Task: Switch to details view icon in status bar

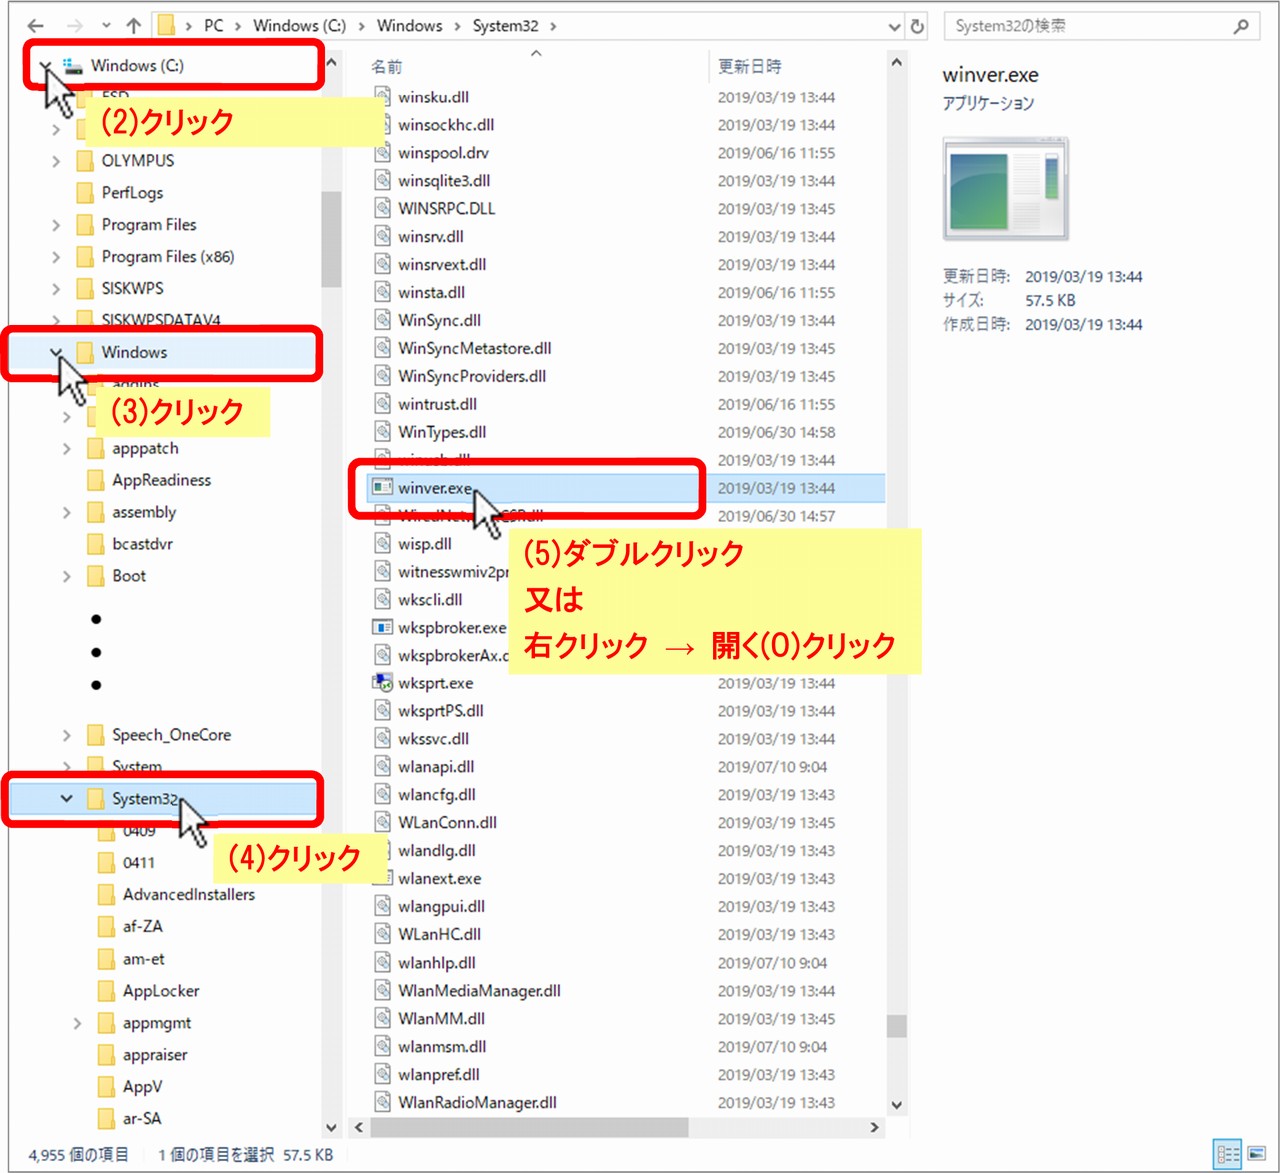Action: [1228, 1154]
